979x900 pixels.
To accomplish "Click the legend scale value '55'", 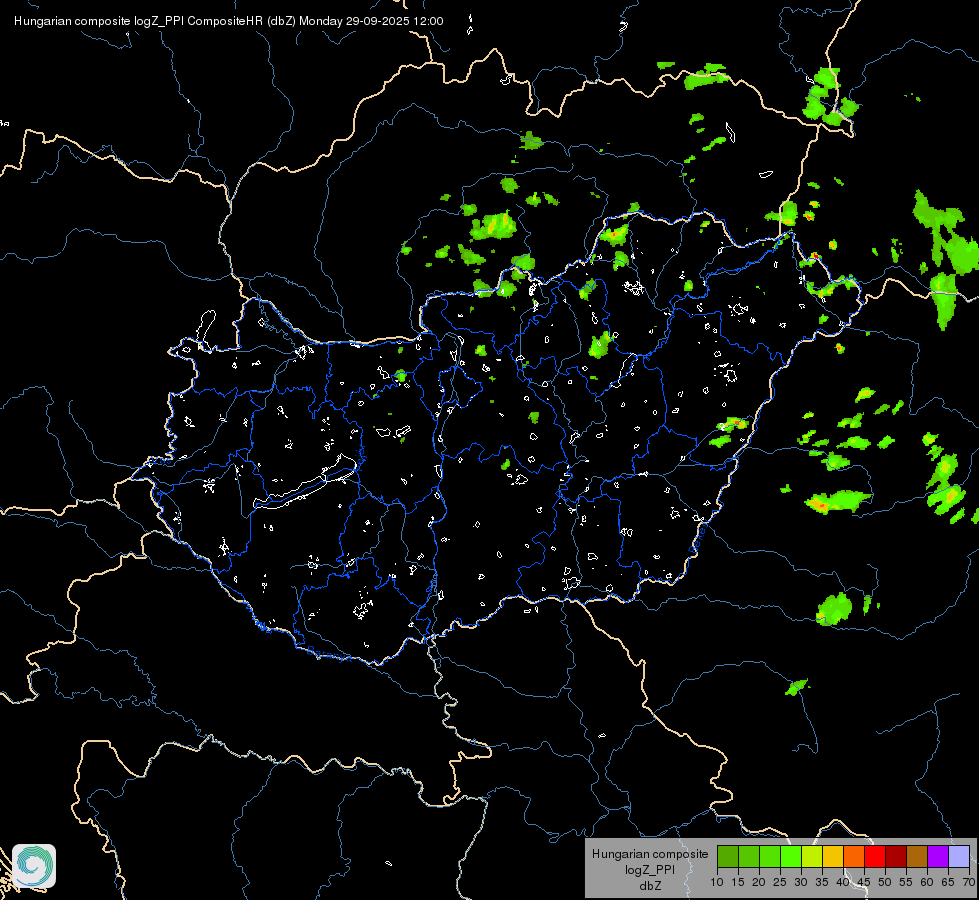I will tap(906, 883).
